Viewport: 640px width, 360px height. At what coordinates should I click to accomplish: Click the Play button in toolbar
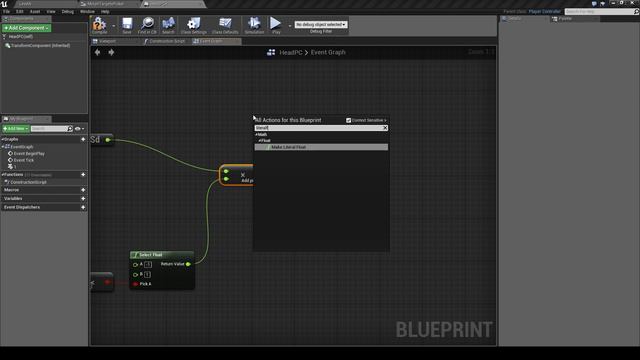click(x=276, y=25)
